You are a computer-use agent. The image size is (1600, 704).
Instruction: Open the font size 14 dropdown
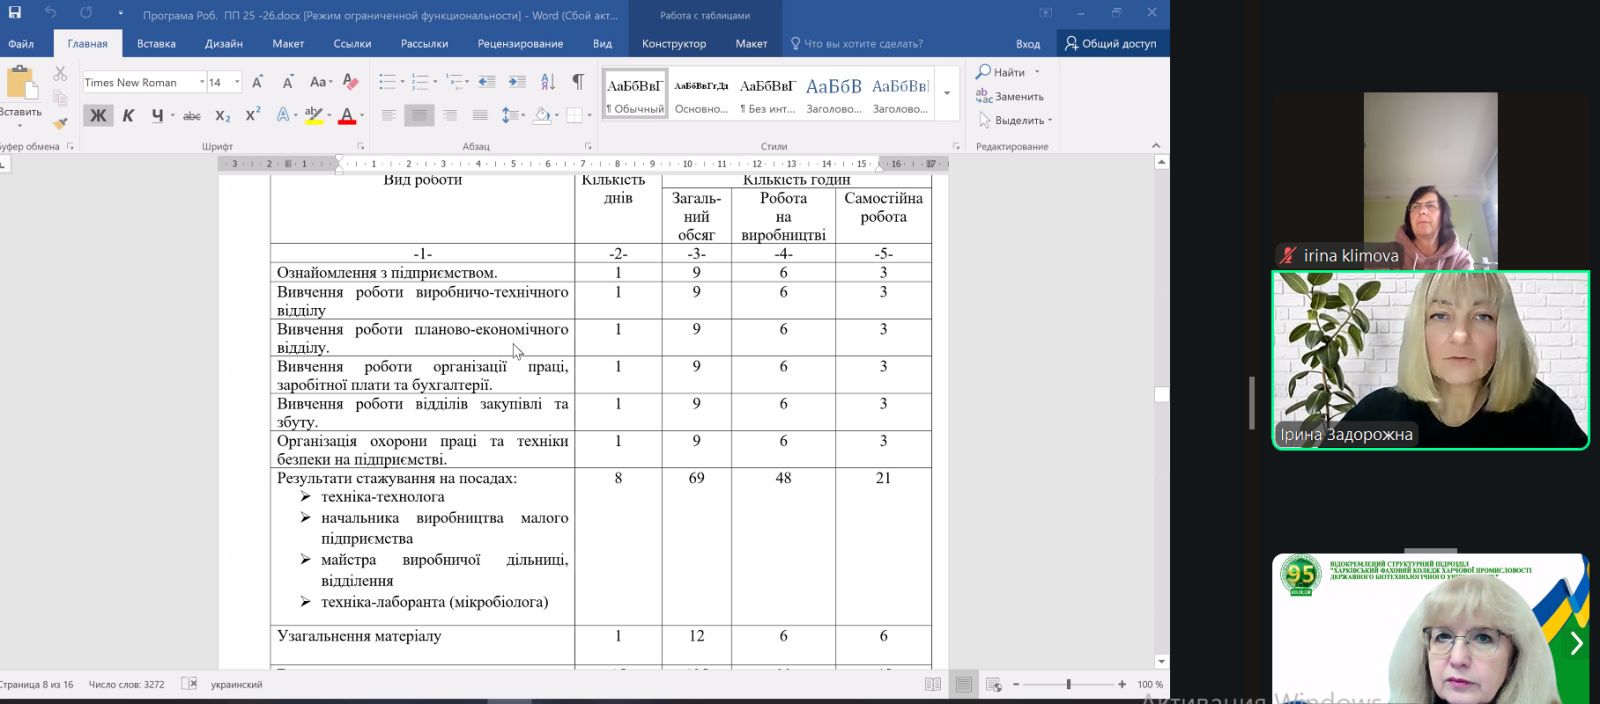237,82
